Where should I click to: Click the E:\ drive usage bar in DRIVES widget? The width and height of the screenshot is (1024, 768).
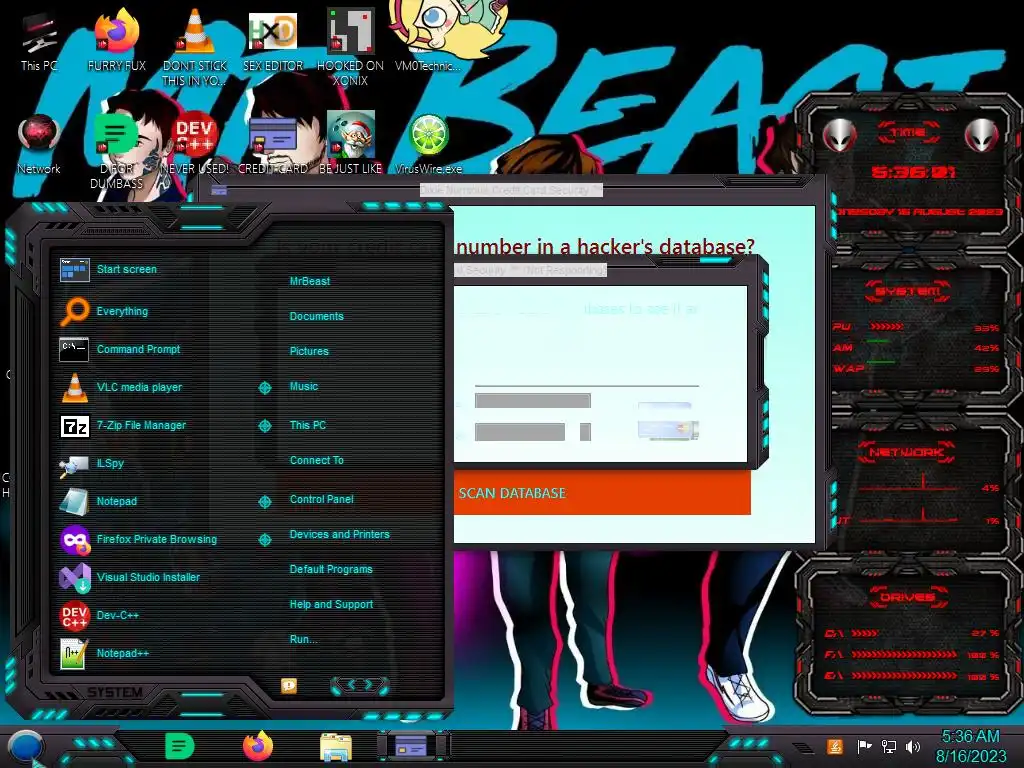pos(904,675)
